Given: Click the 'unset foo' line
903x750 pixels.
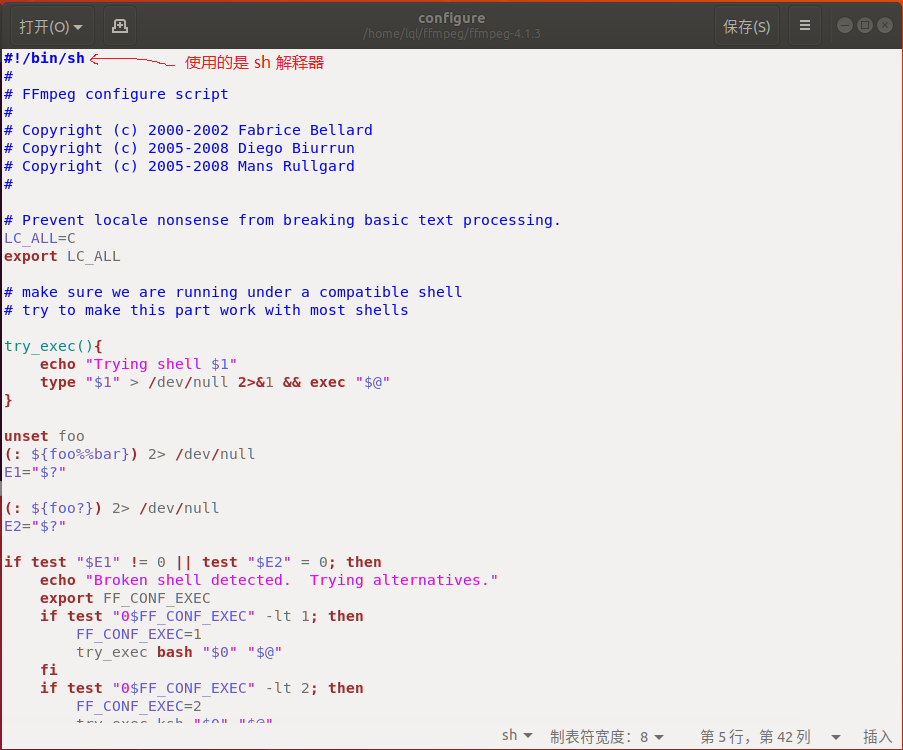Looking at the screenshot, I should [x=44, y=436].
